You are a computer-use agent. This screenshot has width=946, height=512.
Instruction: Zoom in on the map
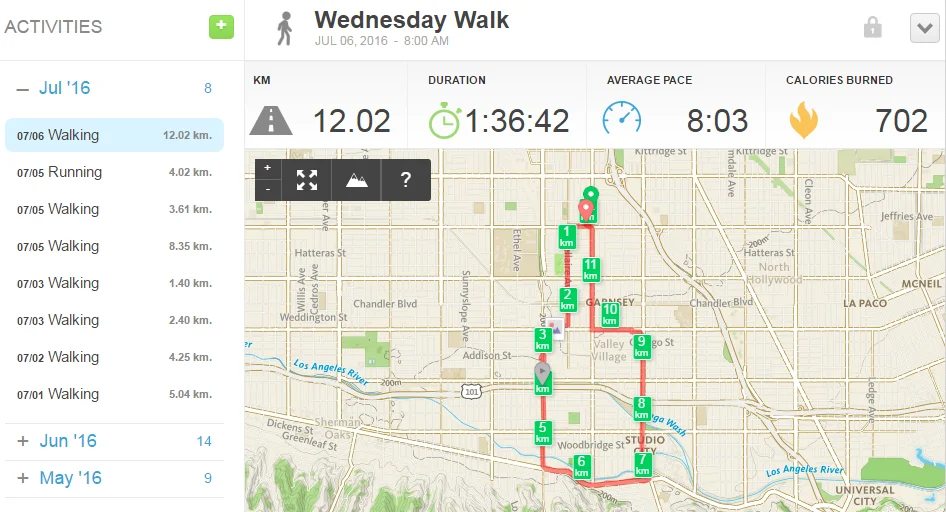(267, 169)
